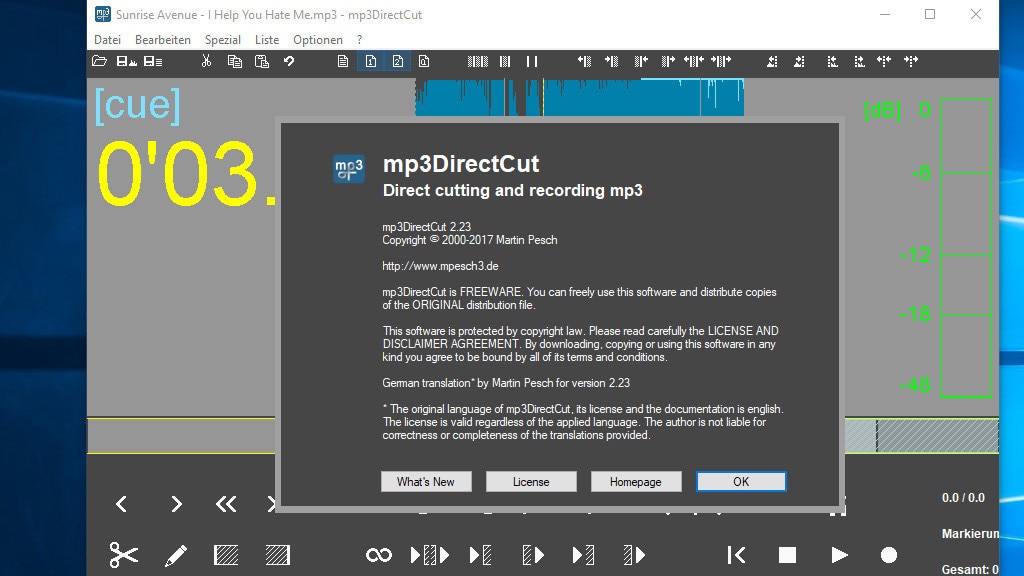Click the Paste toolbar icon
The height and width of the screenshot is (576, 1024).
(x=262, y=61)
